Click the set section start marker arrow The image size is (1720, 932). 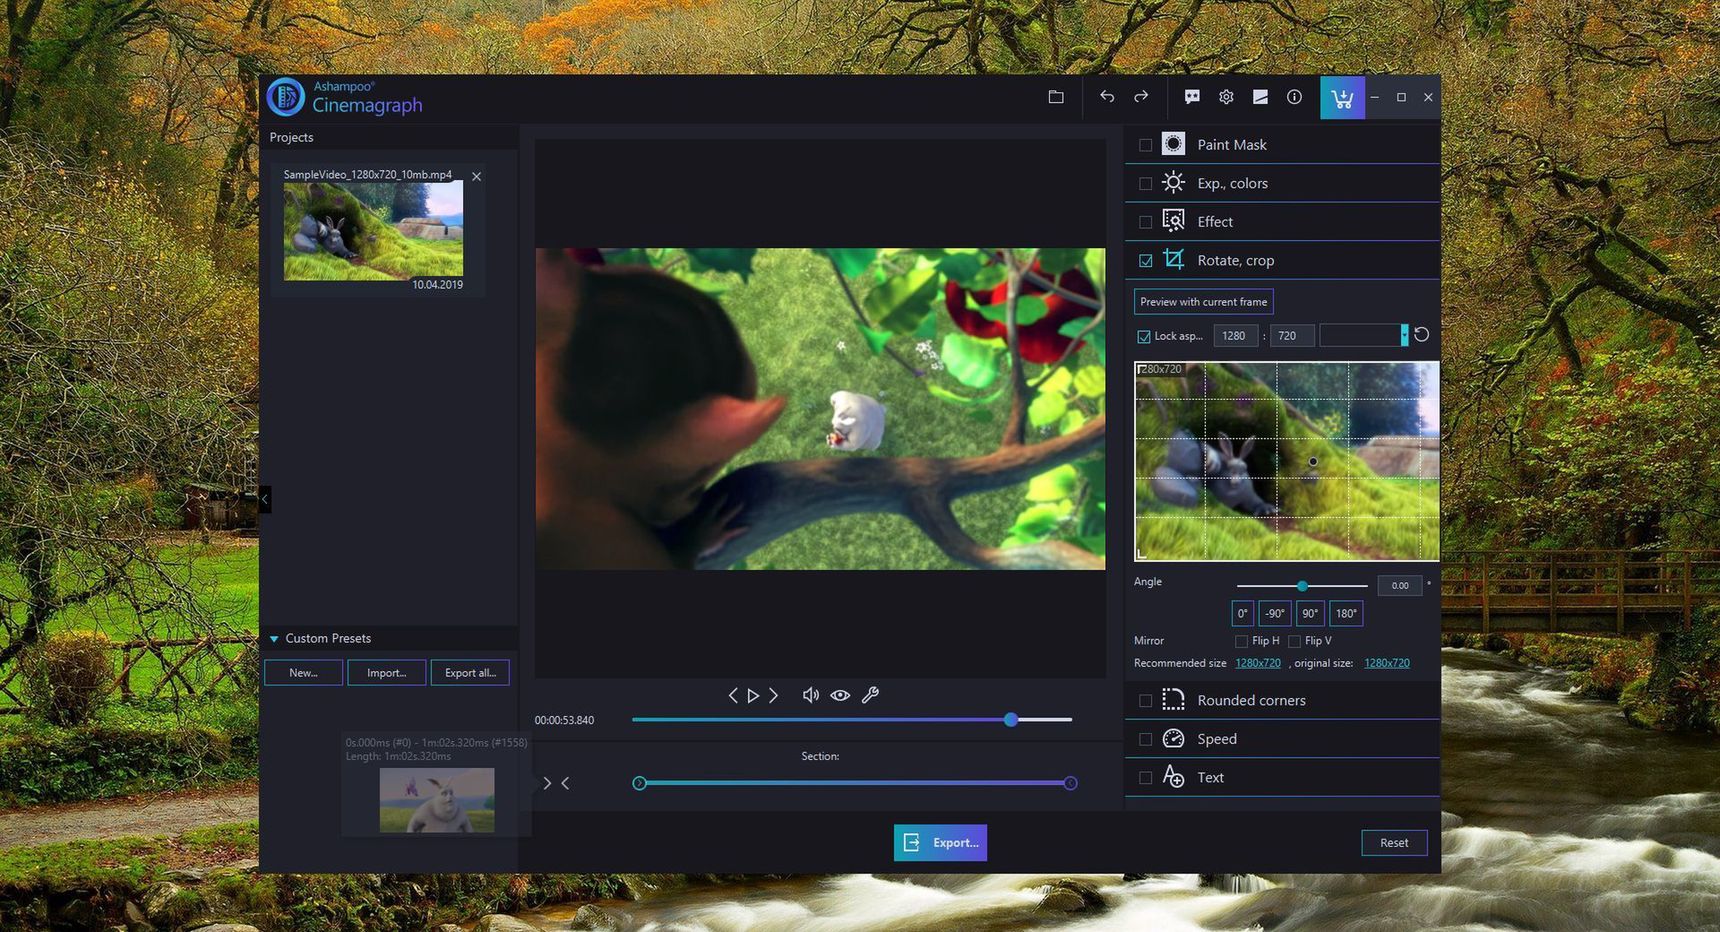coord(547,783)
